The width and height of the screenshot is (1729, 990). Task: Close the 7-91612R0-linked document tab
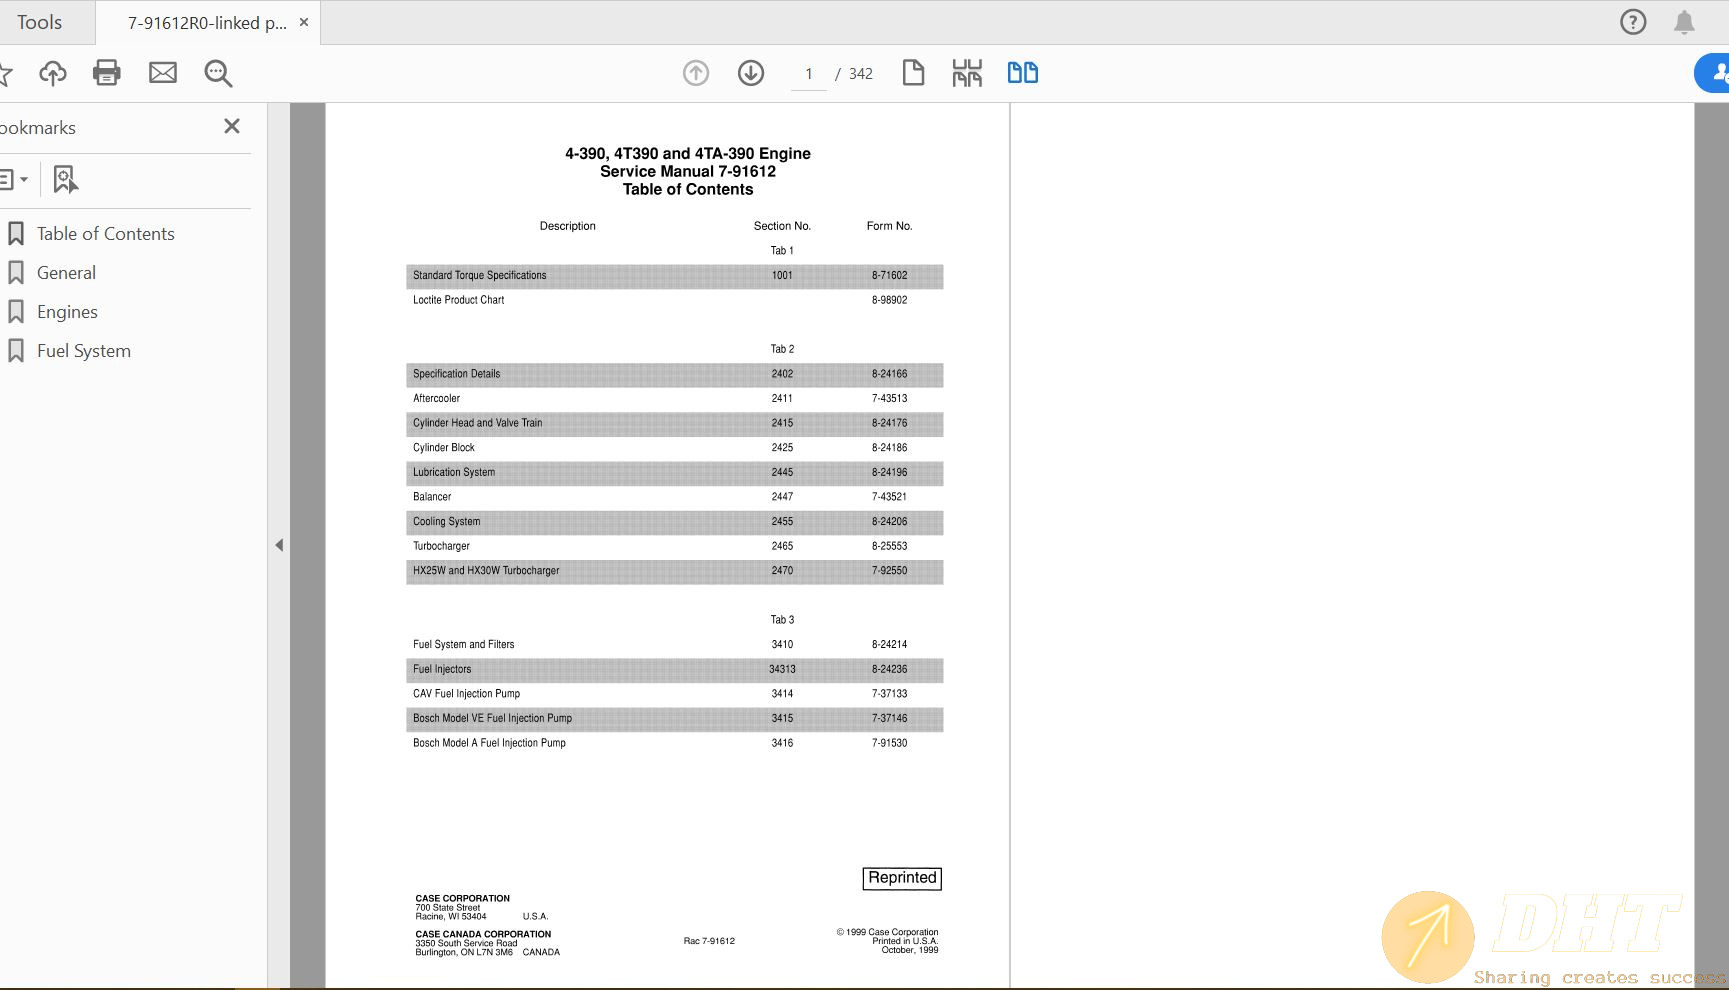click(x=304, y=22)
